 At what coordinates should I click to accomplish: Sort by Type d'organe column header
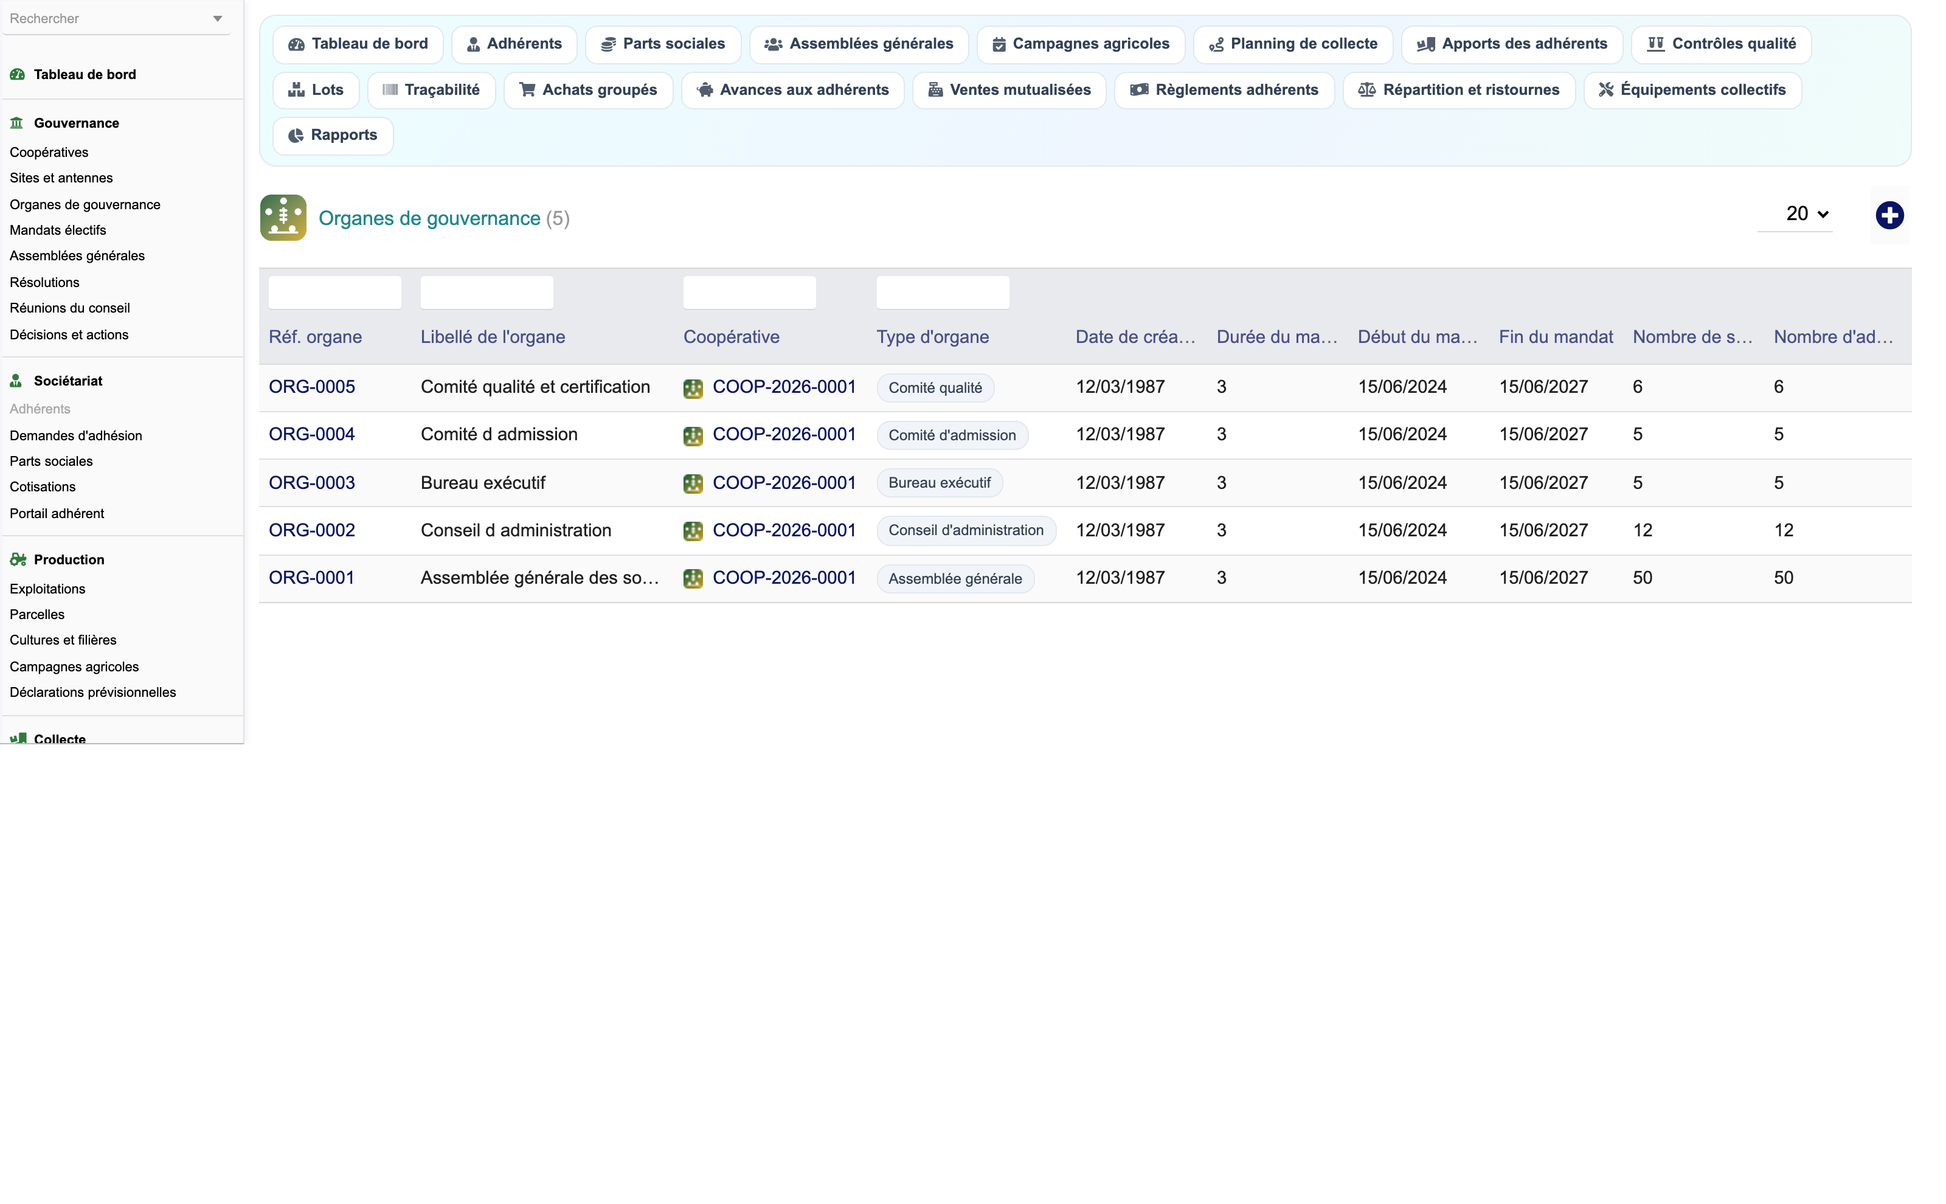(933, 337)
